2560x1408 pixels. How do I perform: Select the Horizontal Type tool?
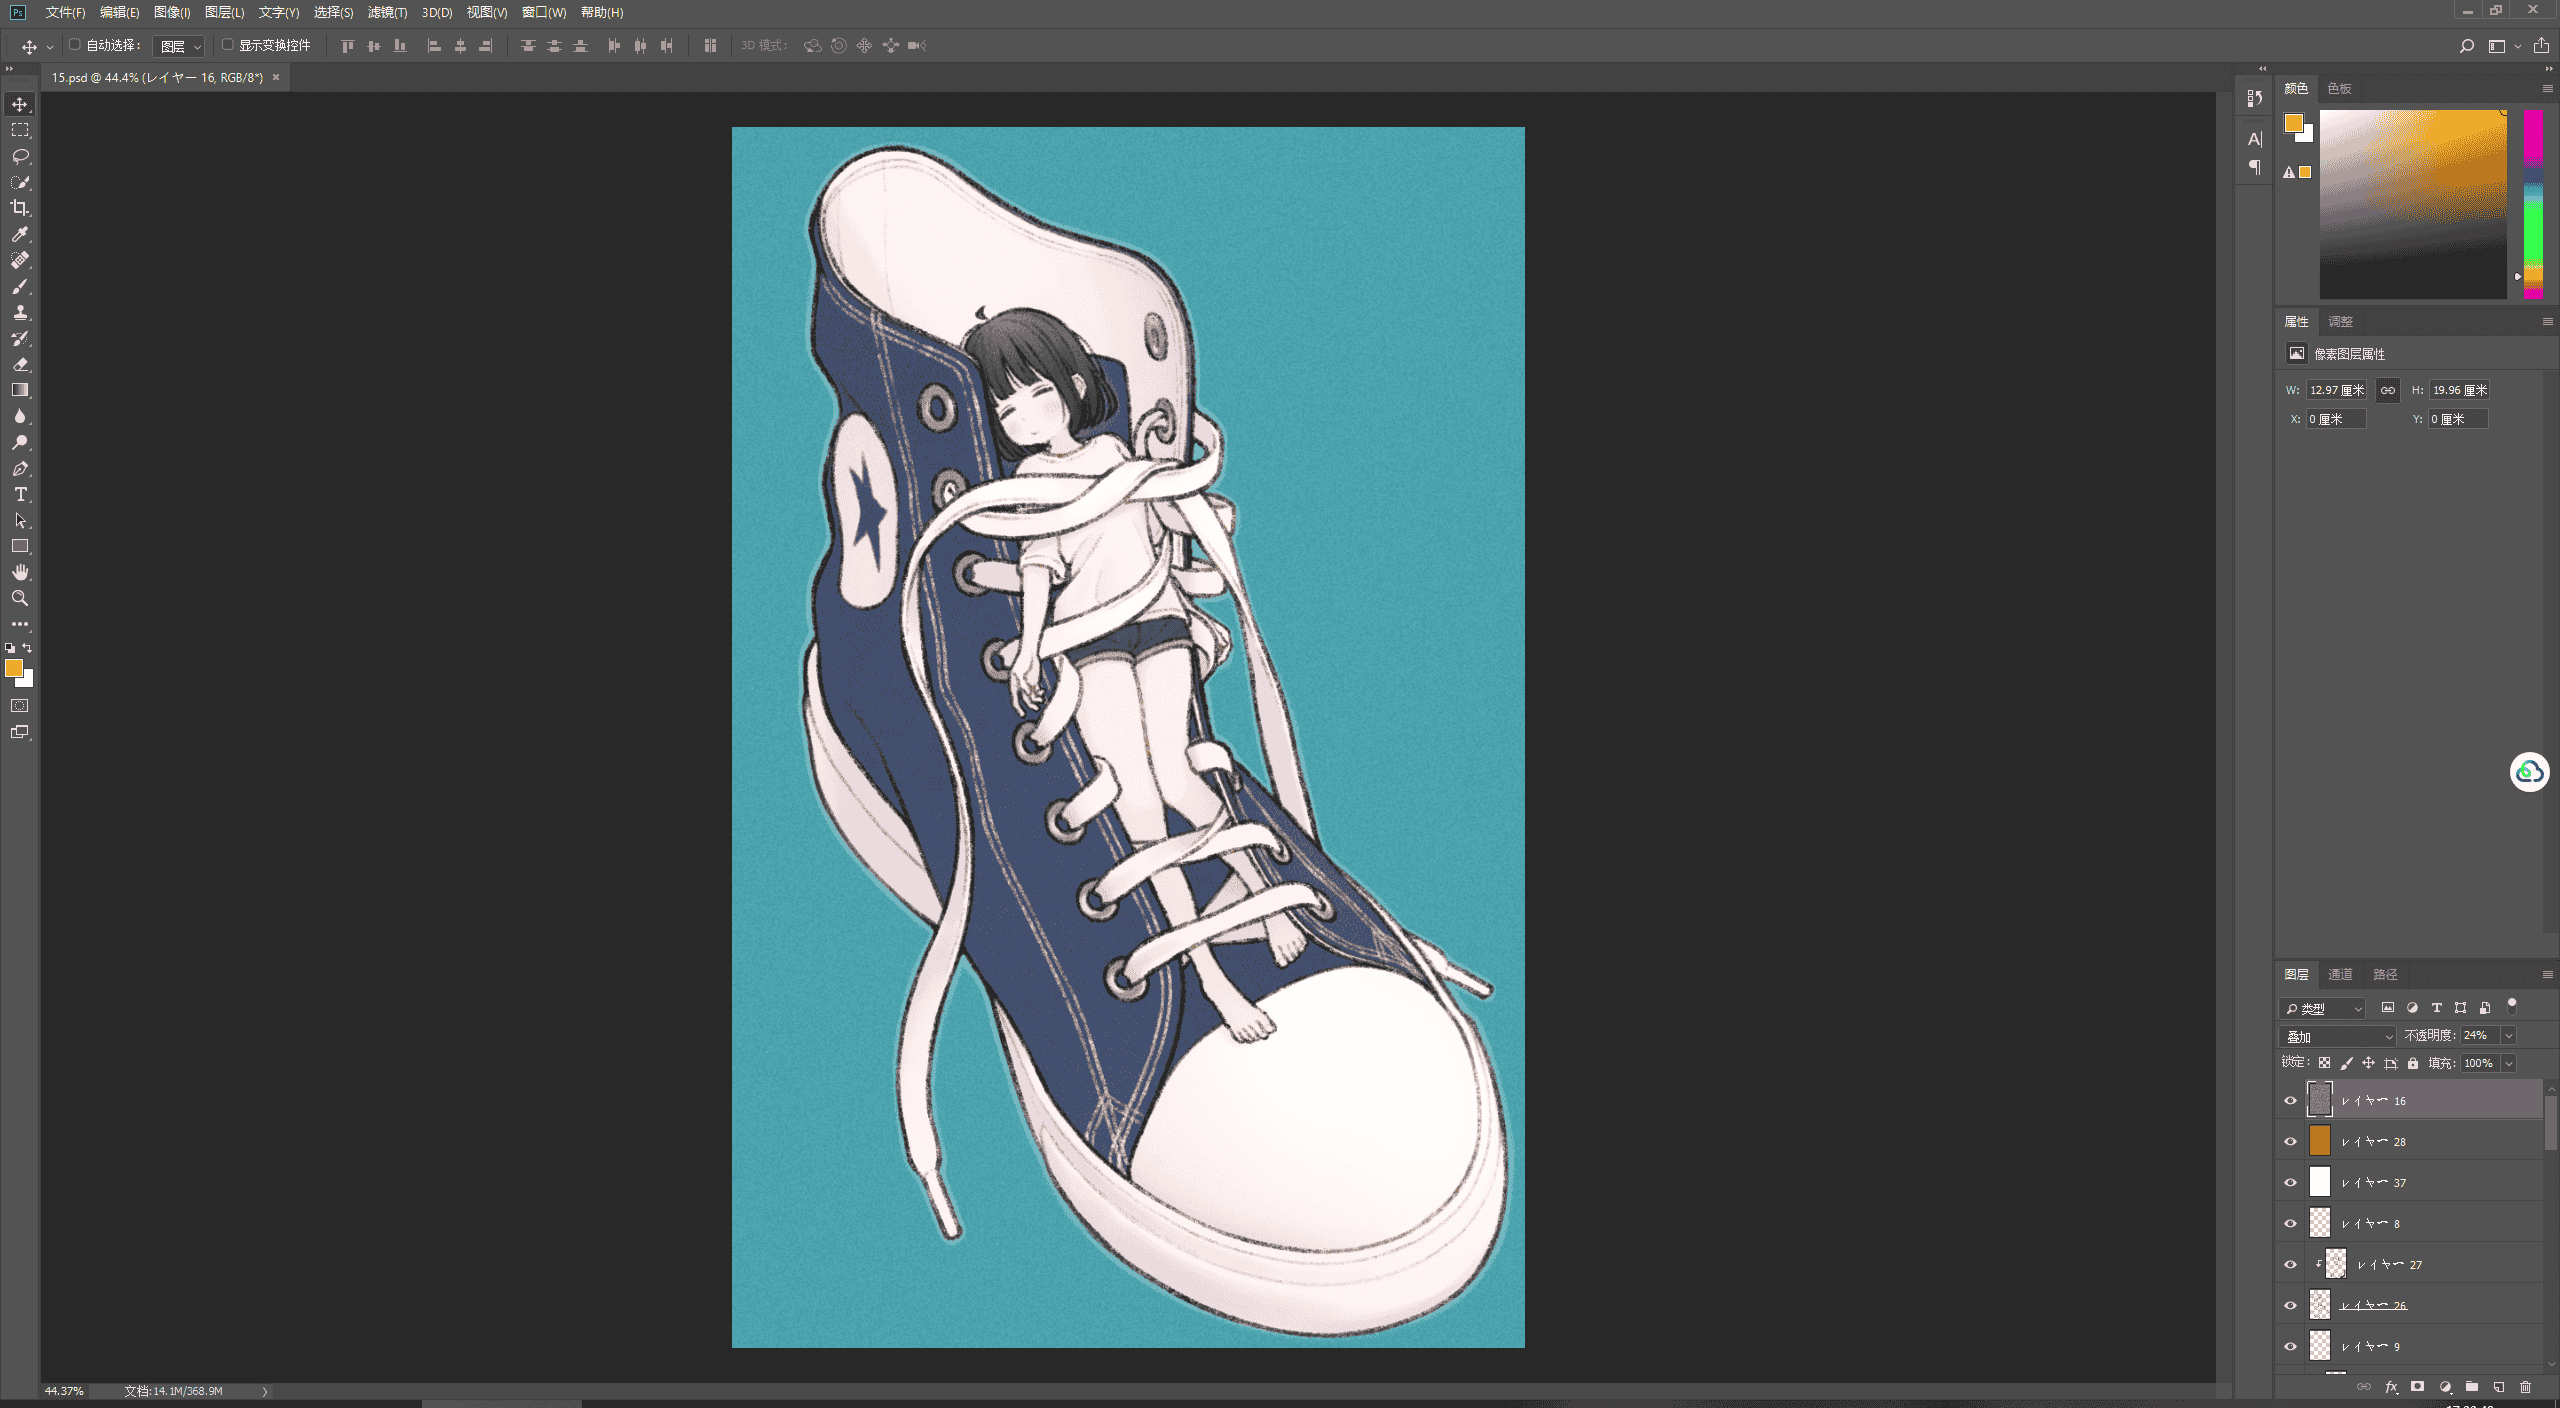(20, 494)
